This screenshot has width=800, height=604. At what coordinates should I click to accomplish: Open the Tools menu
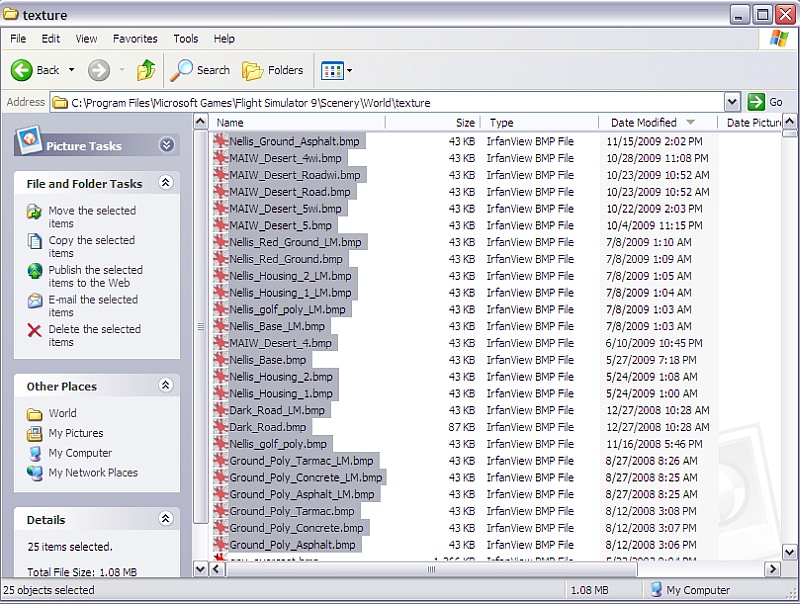coord(186,39)
